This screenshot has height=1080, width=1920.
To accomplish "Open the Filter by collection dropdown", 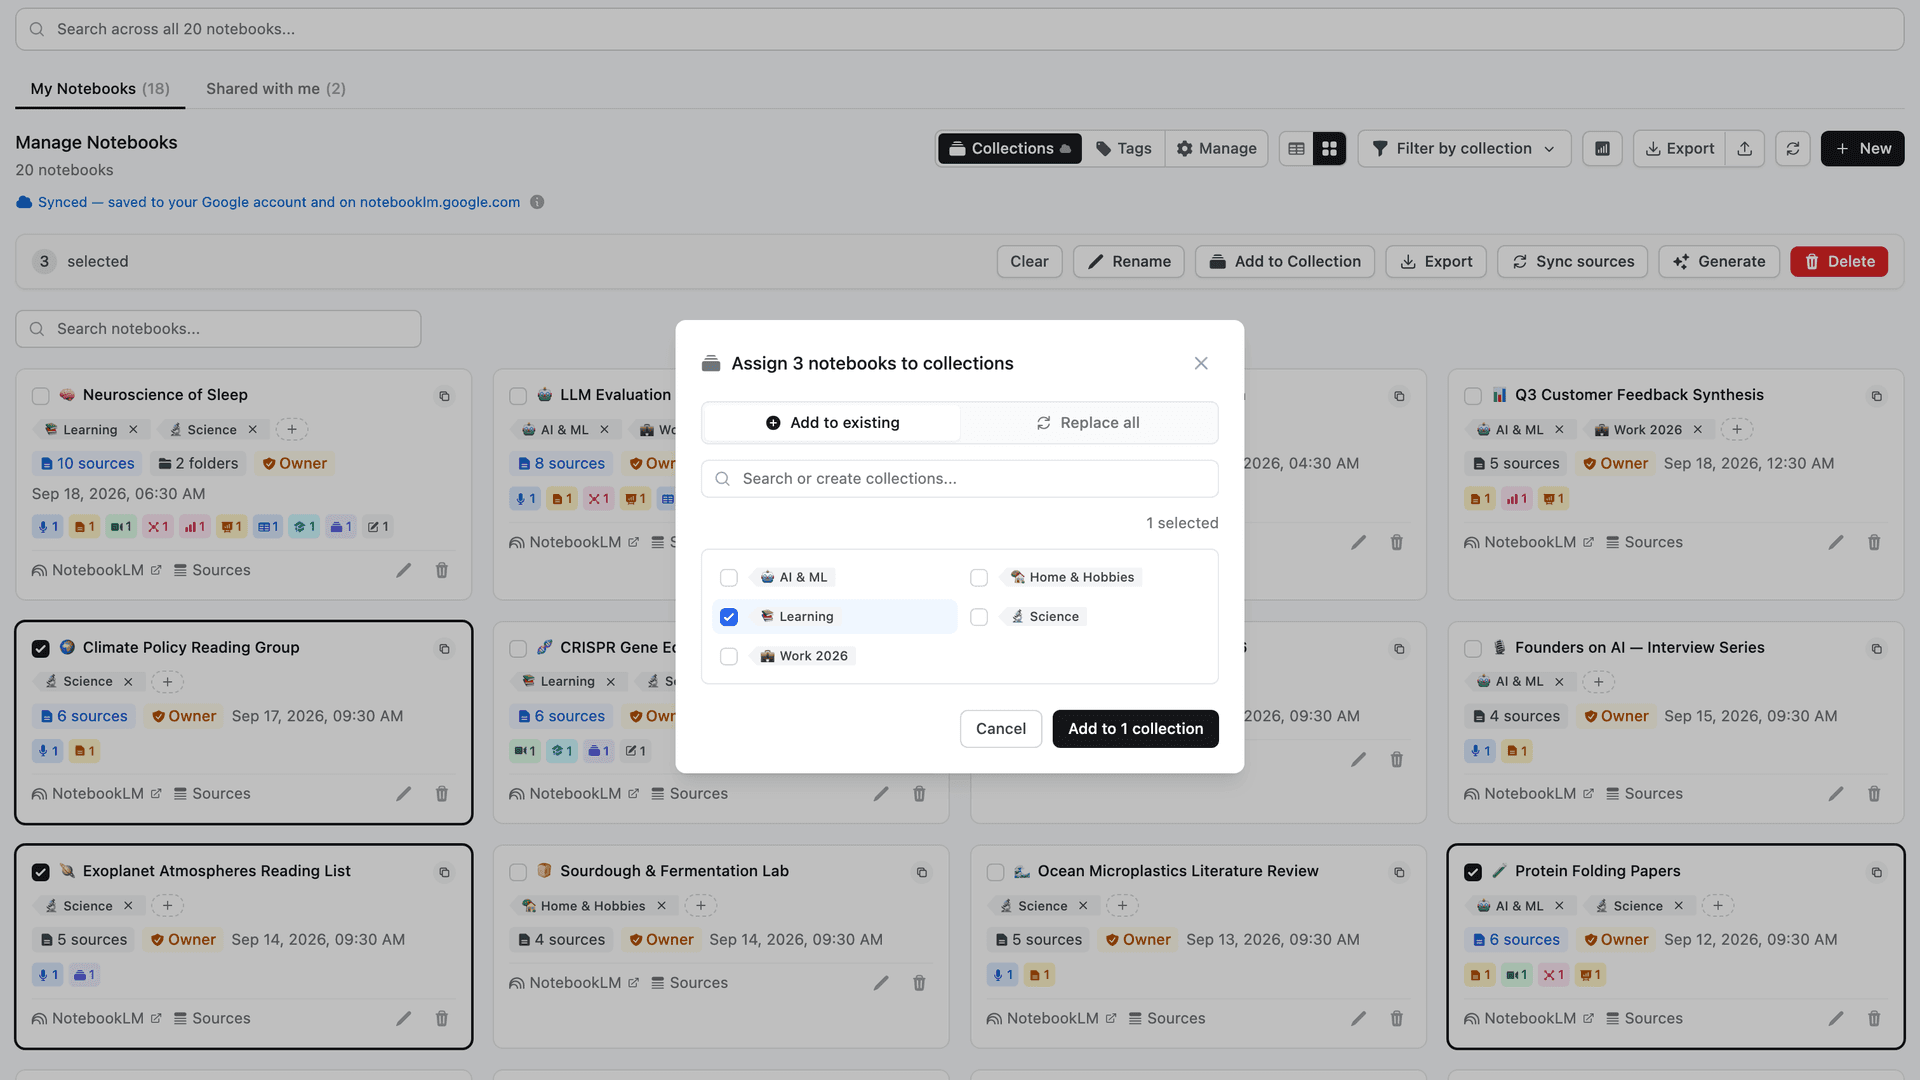I will (x=1464, y=149).
